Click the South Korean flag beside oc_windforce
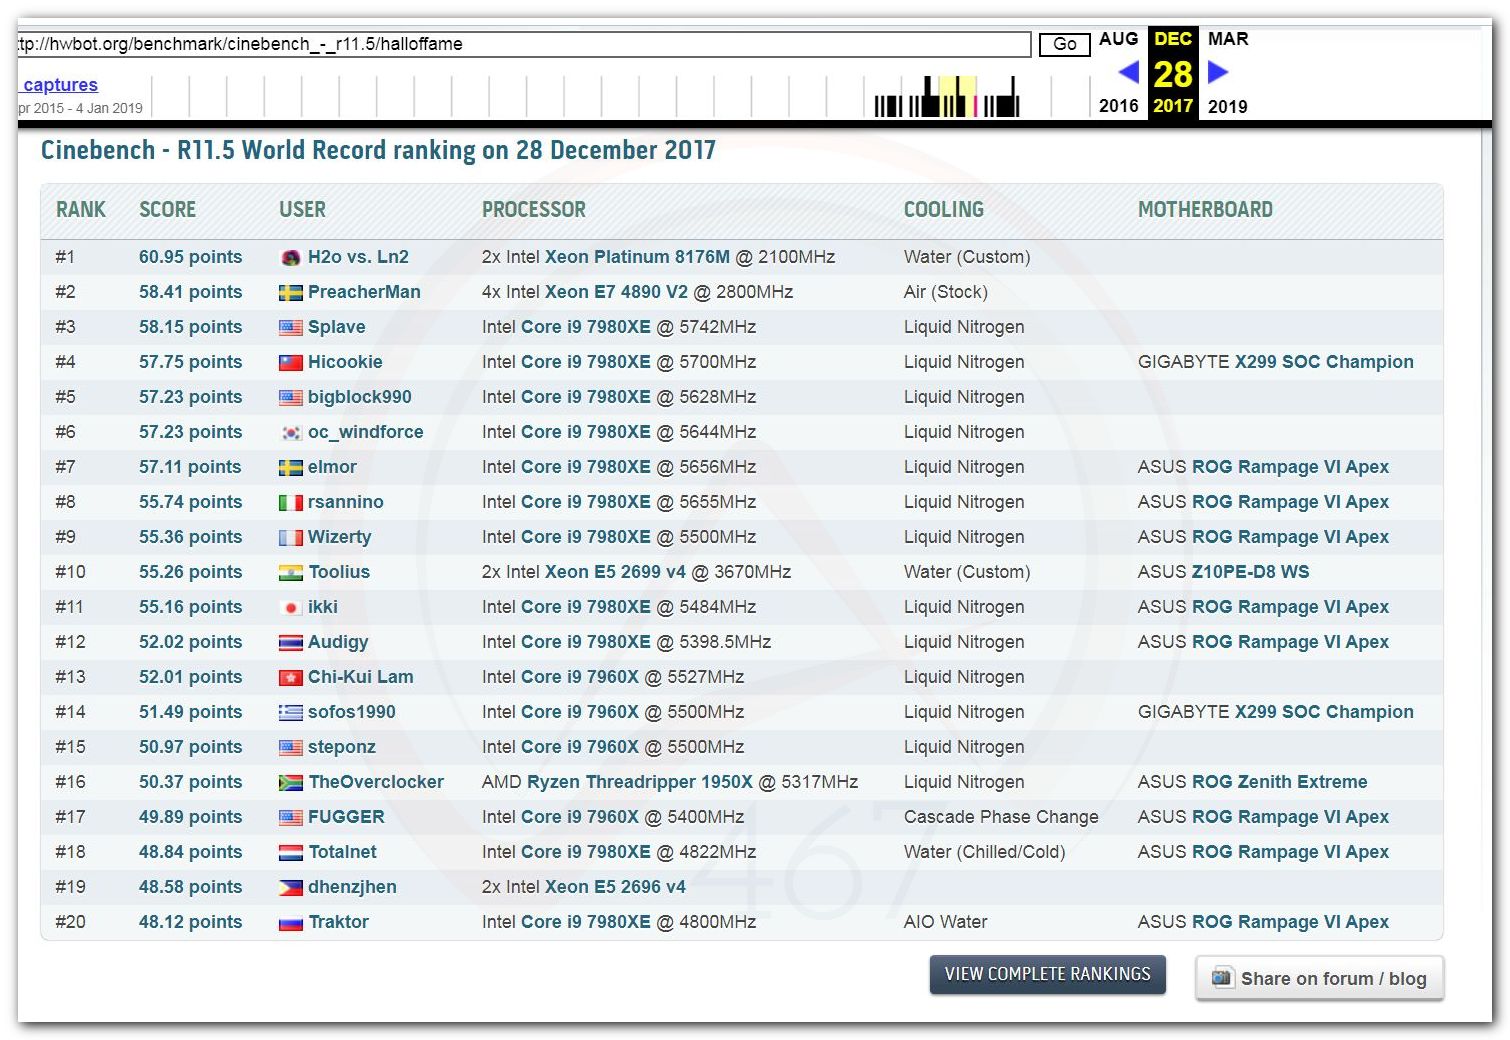Image resolution: width=1510 pixels, height=1040 pixels. tap(290, 433)
